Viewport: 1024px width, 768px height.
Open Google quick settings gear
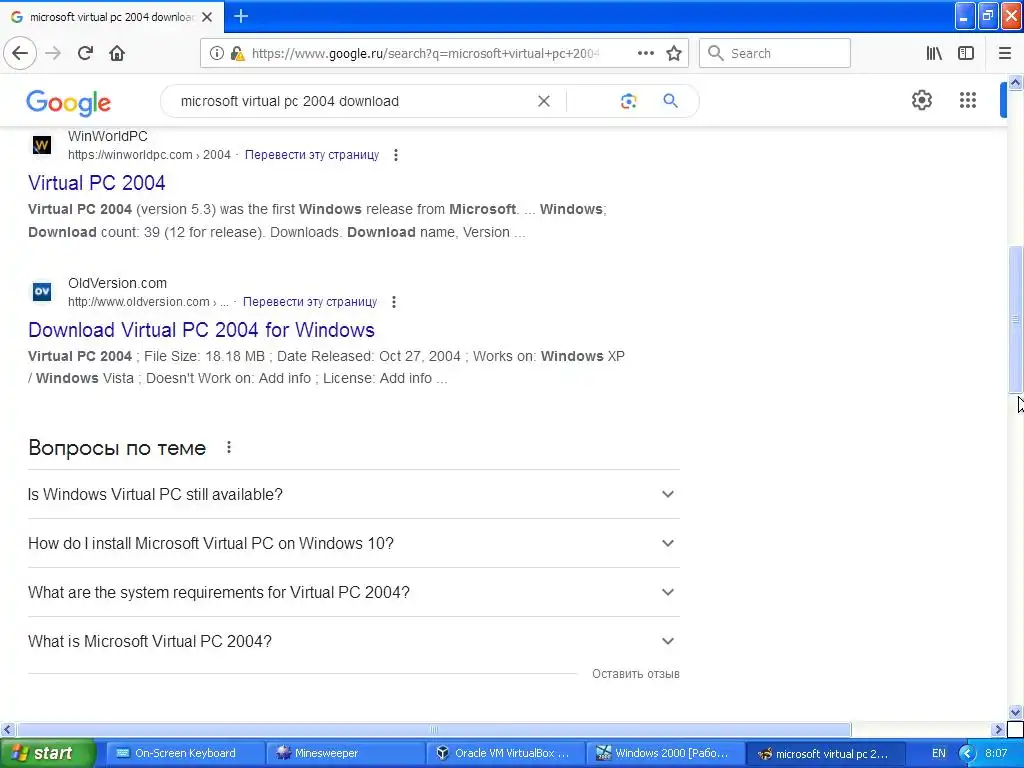coord(921,100)
